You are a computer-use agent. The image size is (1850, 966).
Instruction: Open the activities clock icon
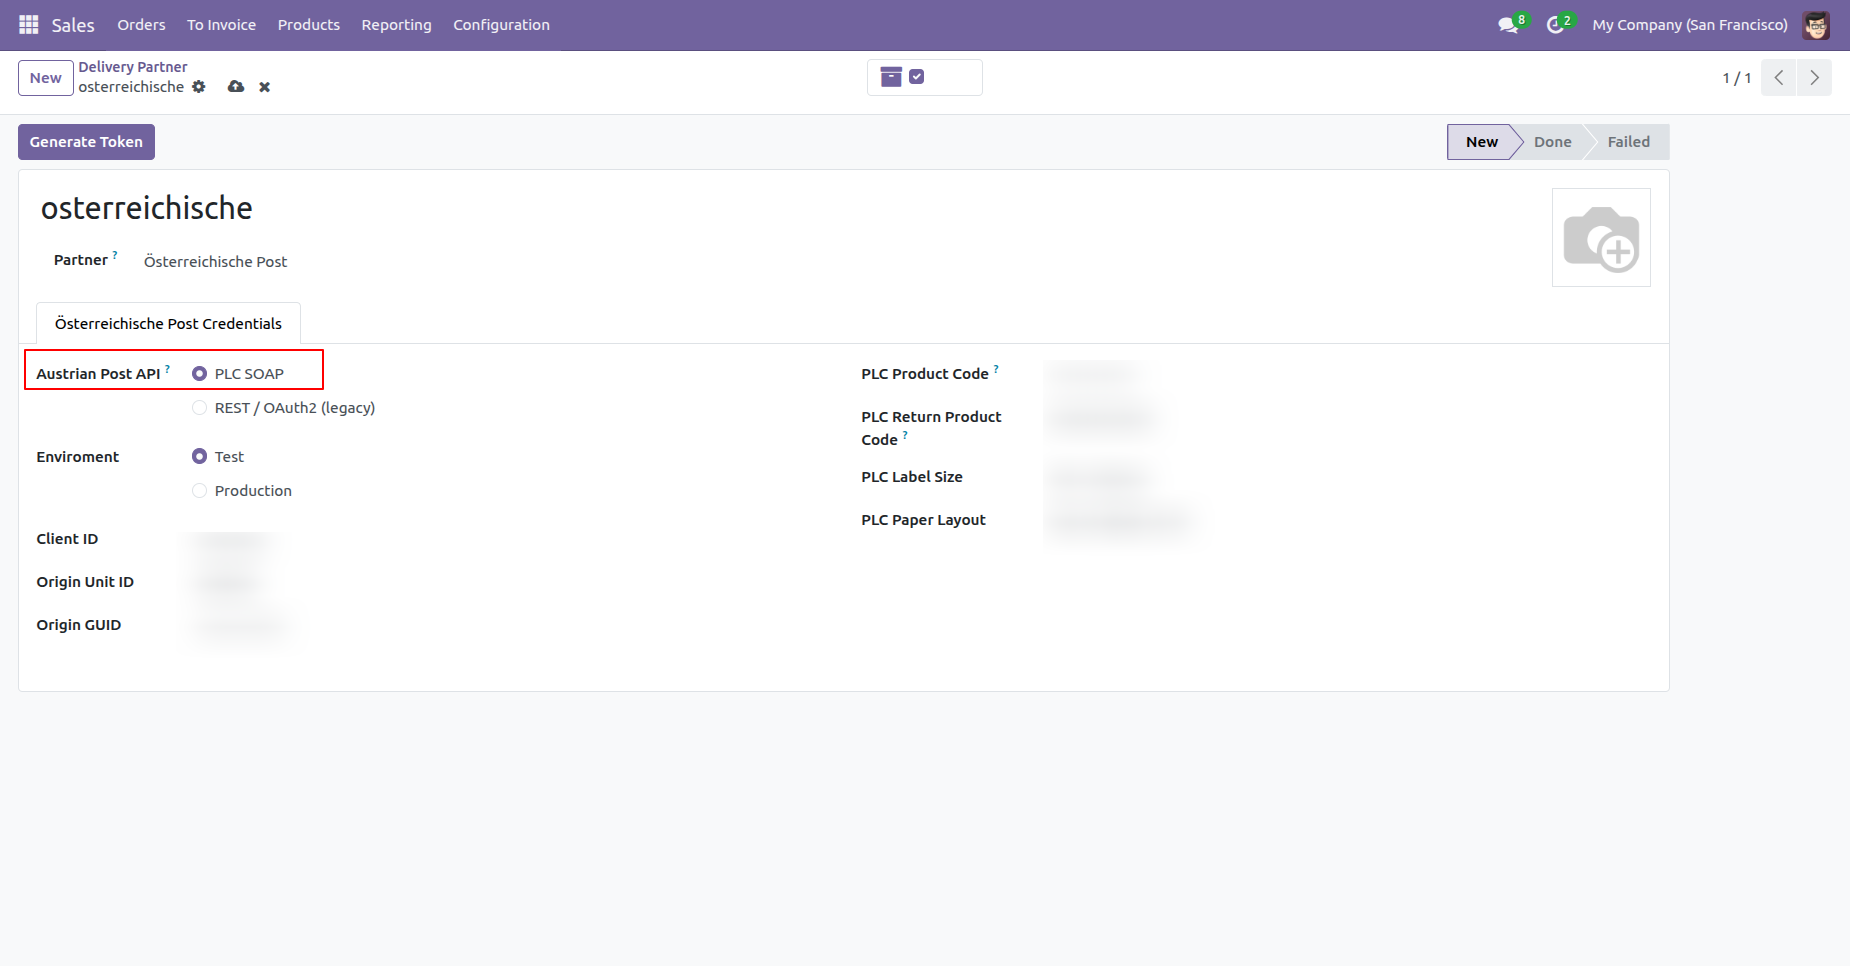tap(1555, 25)
